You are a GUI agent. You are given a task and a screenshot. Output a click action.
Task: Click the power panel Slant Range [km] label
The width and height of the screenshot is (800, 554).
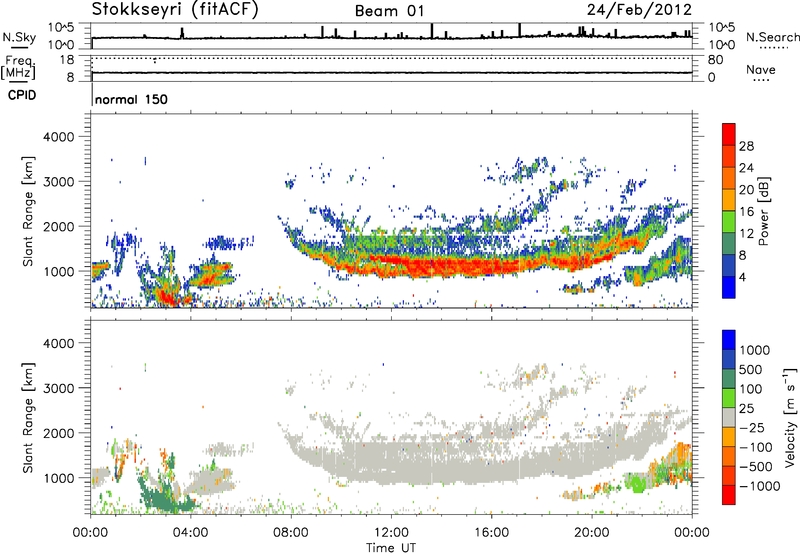click(28, 211)
